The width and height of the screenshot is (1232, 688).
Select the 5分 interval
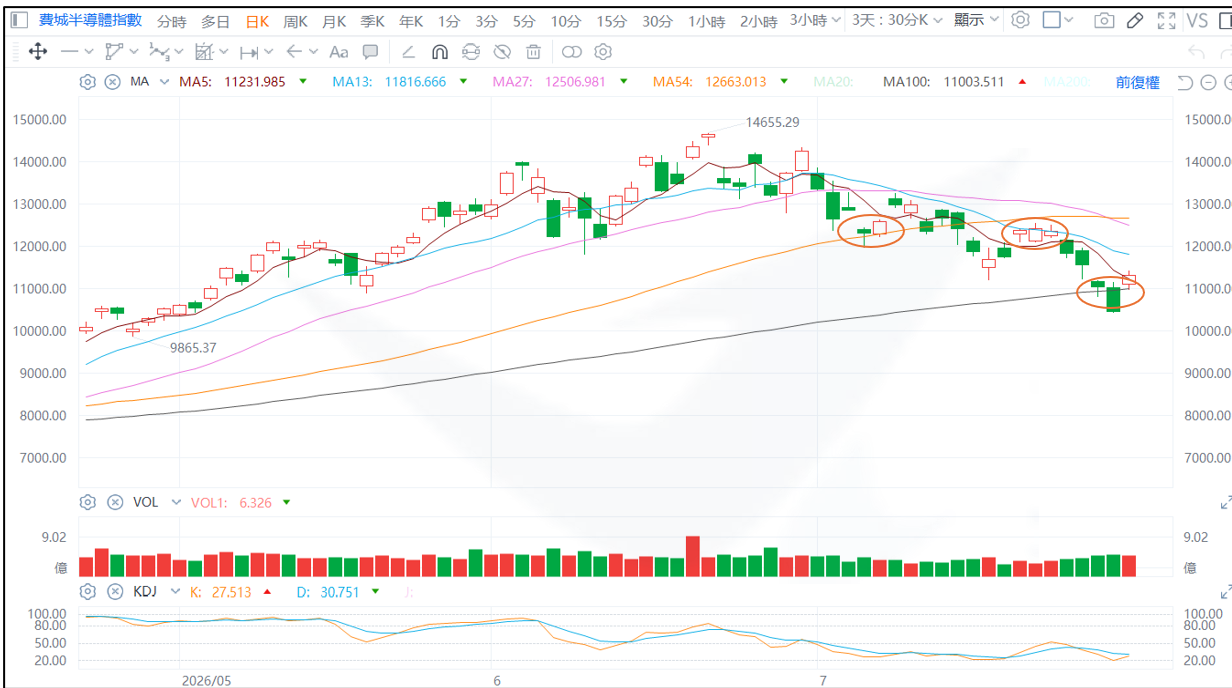524,21
